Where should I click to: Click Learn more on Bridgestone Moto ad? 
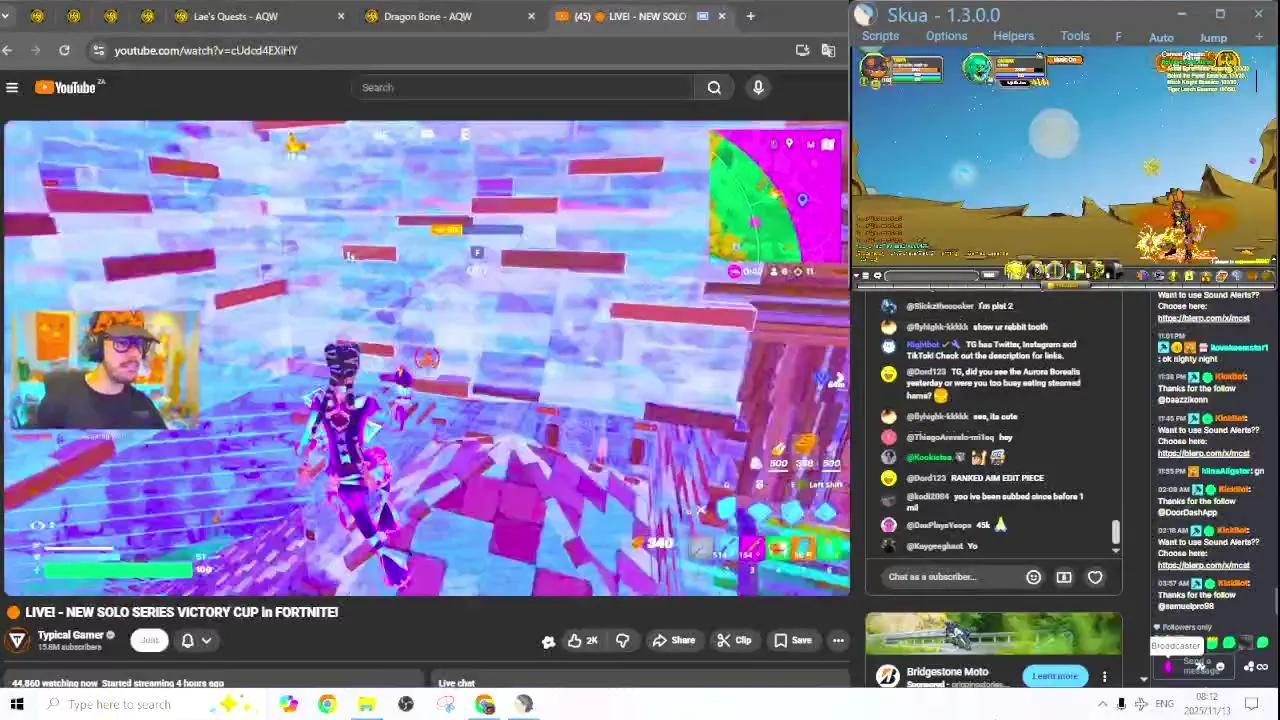[1055, 676]
